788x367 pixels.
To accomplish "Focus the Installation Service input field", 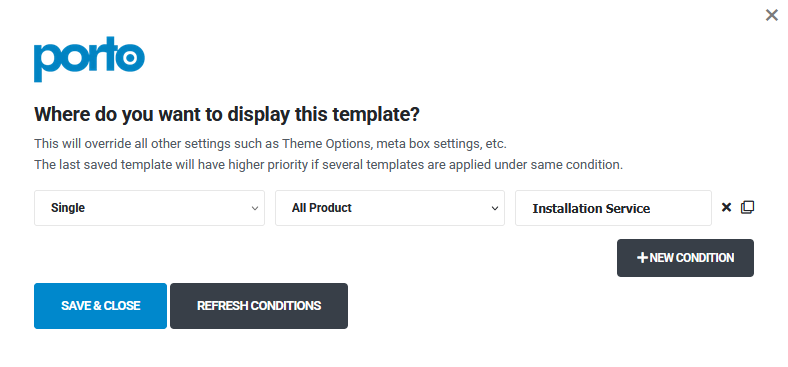I will click(x=613, y=208).
